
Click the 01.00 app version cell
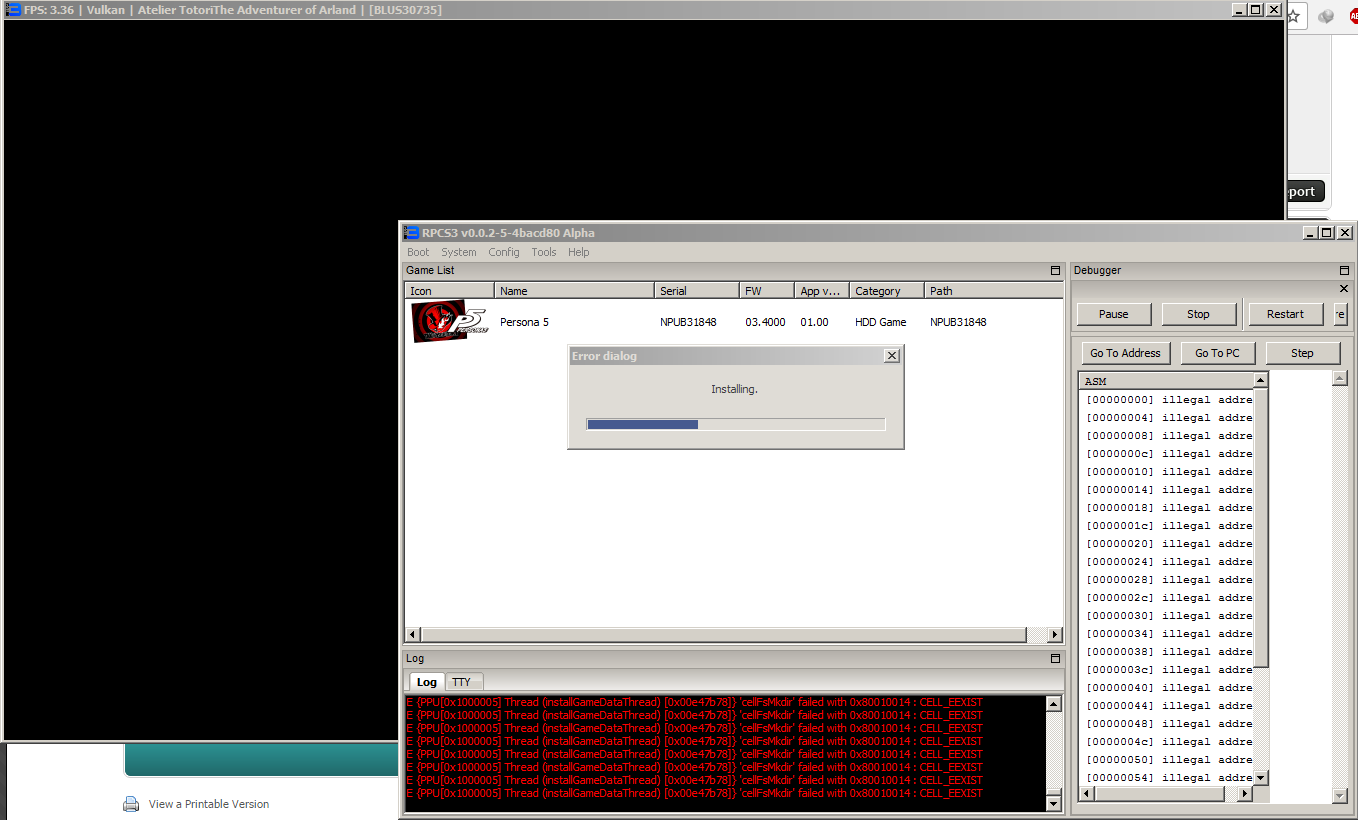coord(814,322)
